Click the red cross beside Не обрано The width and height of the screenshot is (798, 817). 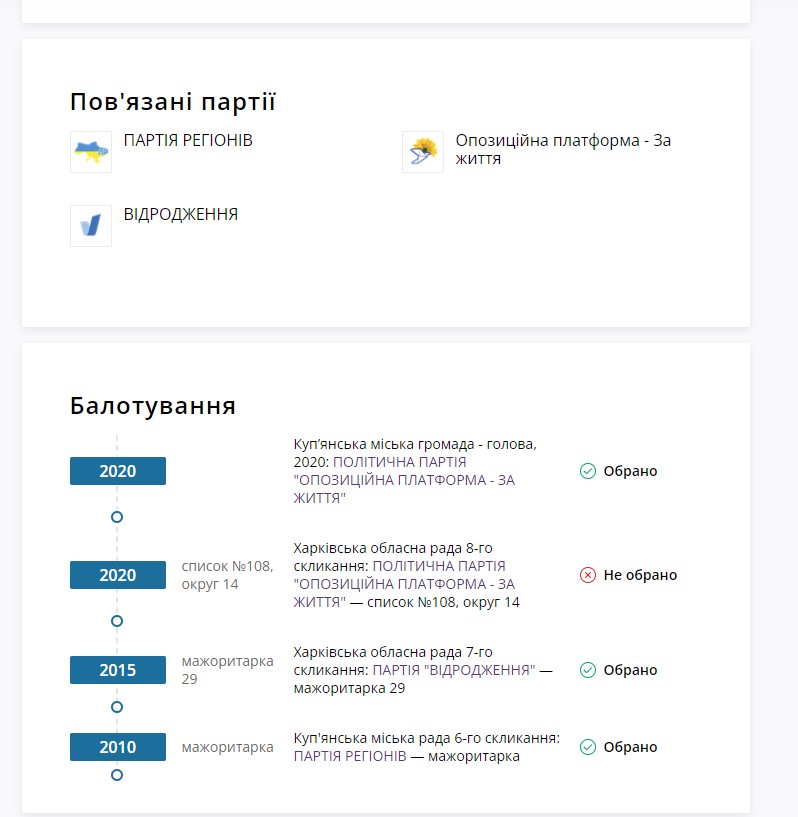pos(588,575)
